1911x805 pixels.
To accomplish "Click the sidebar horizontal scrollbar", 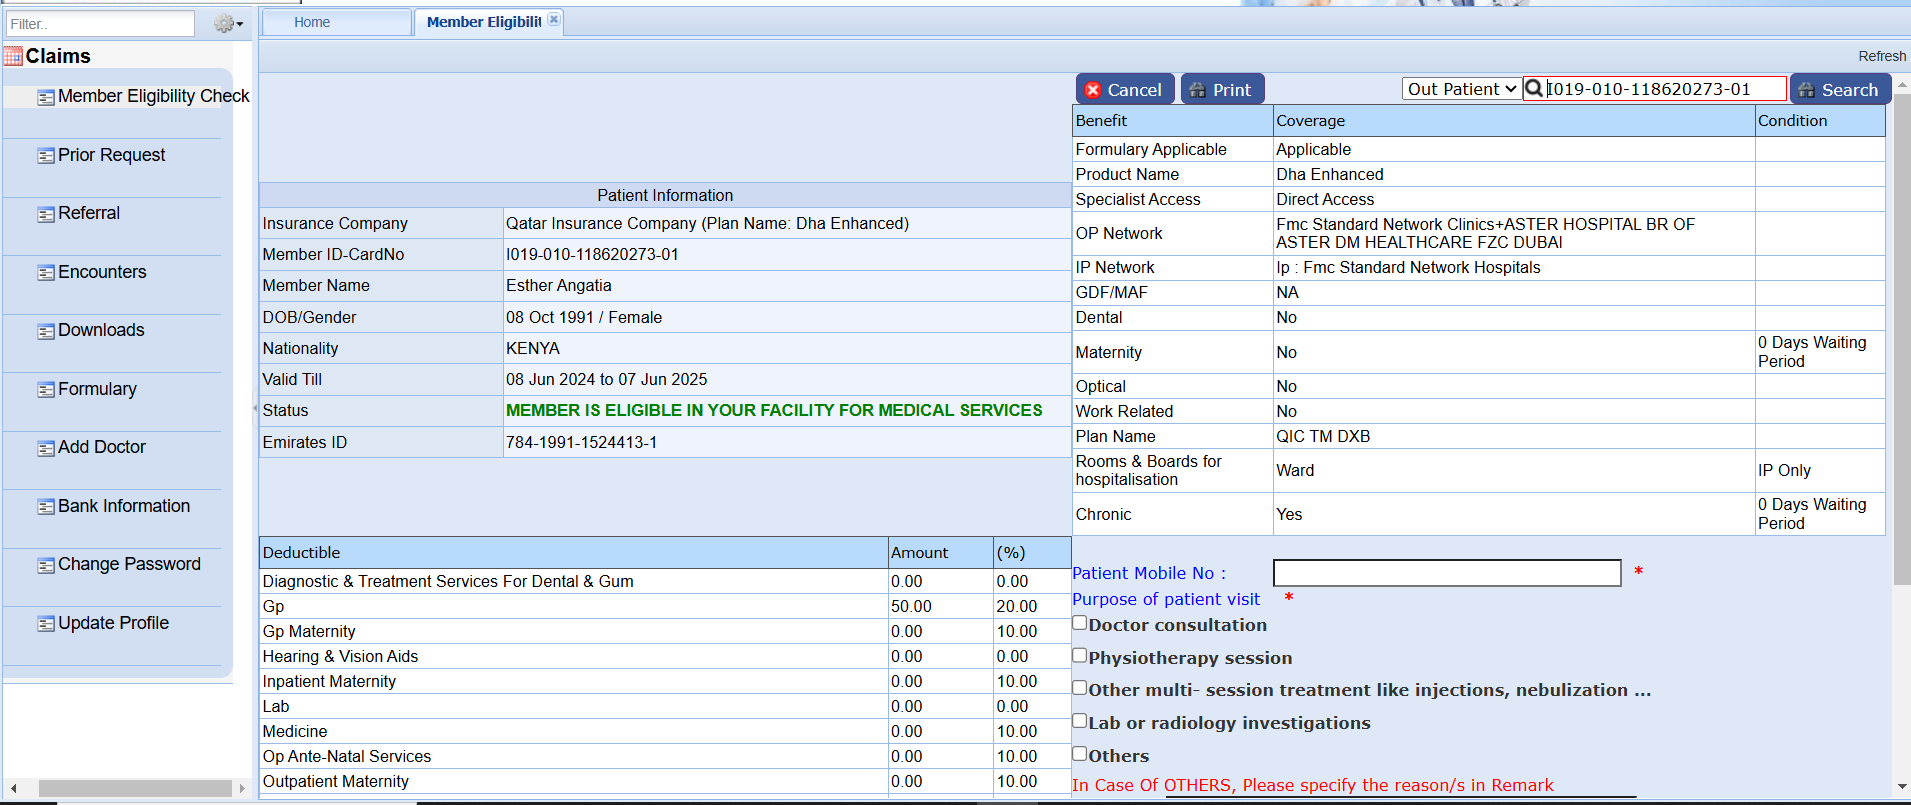I will [134, 789].
